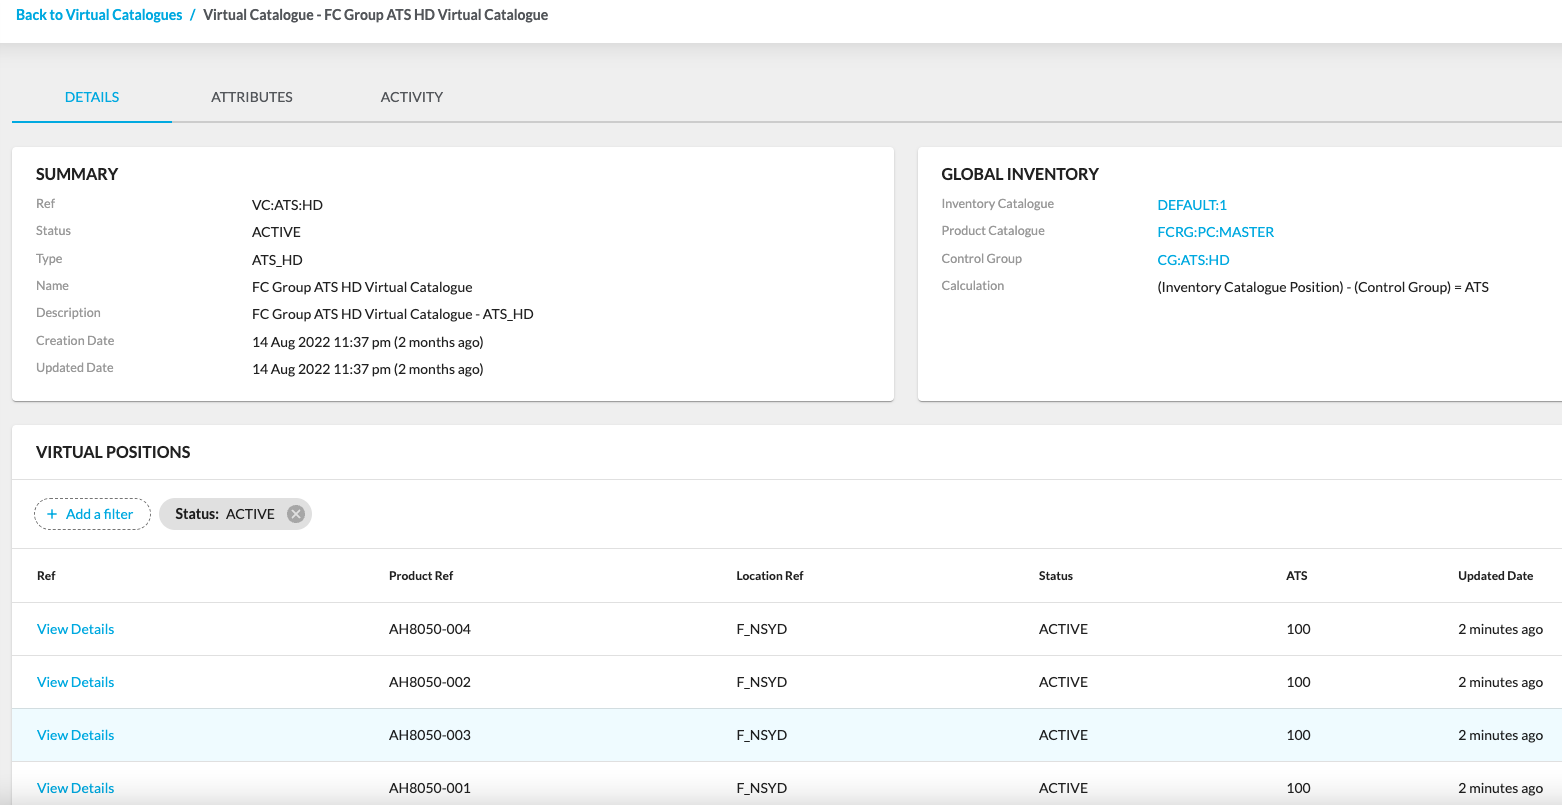The image size is (1562, 805).
Task: View Details for product AH8050-001
Action: coord(76,788)
